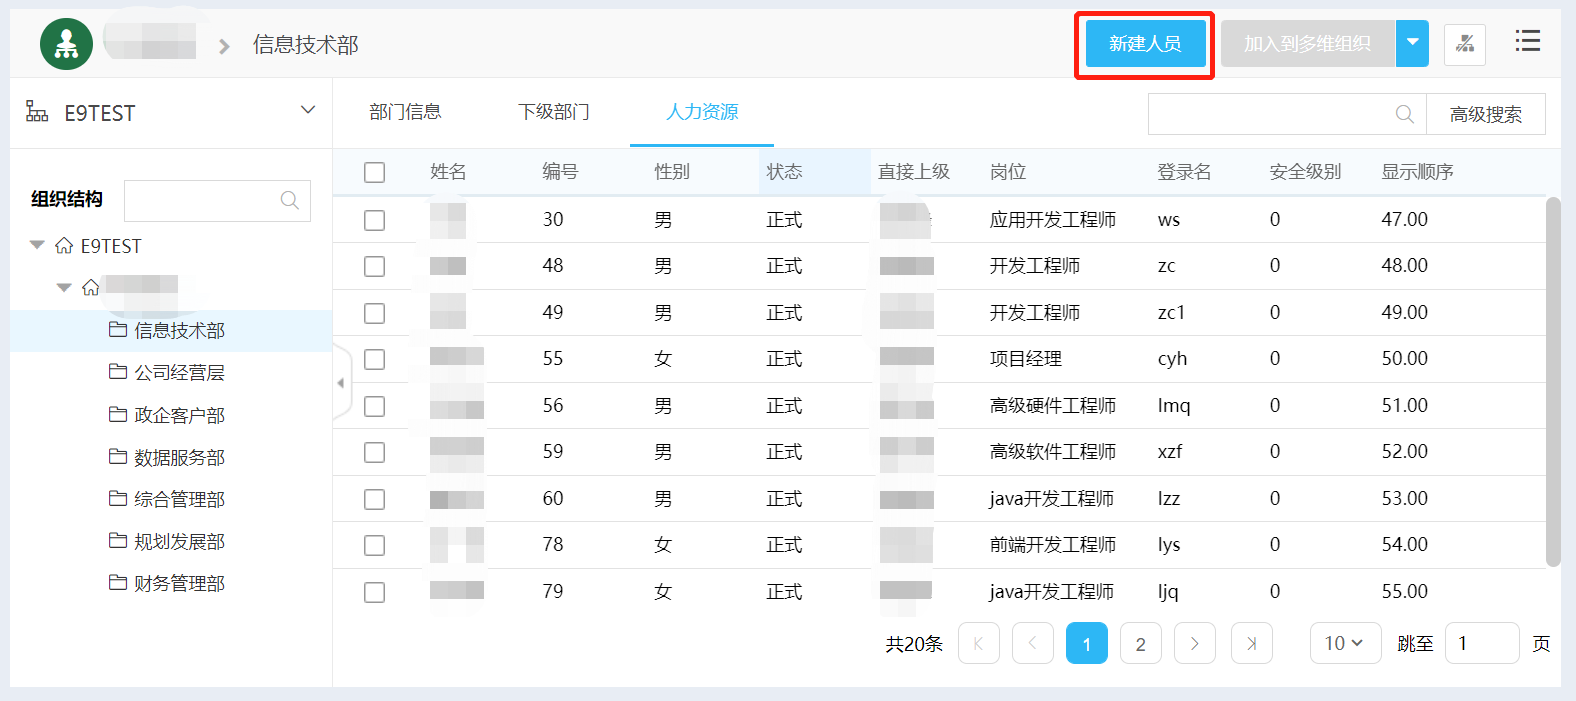The width and height of the screenshot is (1576, 701).
Task: Click the 编号 column header
Action: pos(560,172)
